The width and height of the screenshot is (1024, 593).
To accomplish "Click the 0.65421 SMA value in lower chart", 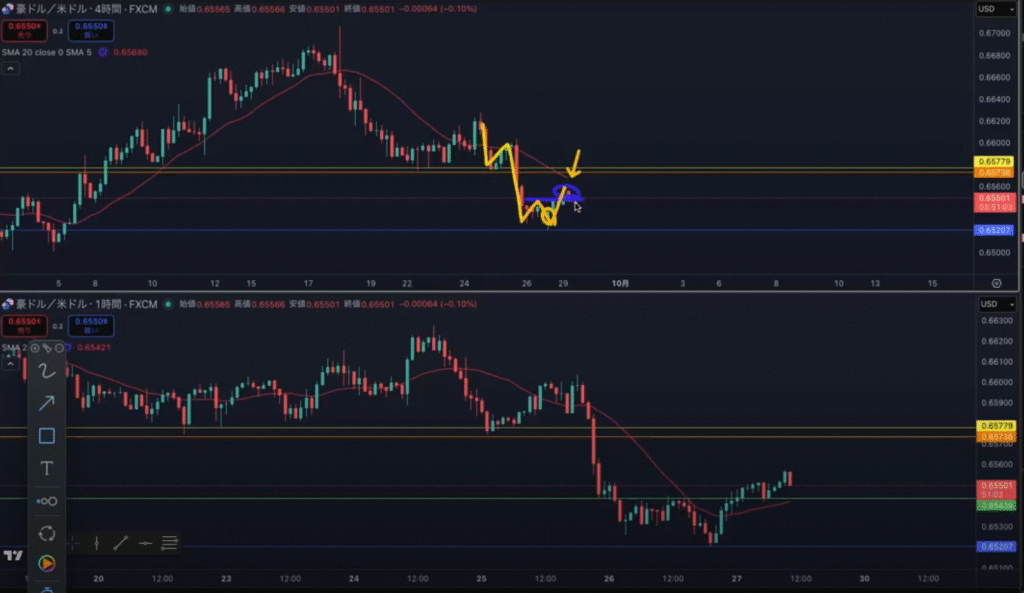I will click(x=94, y=347).
